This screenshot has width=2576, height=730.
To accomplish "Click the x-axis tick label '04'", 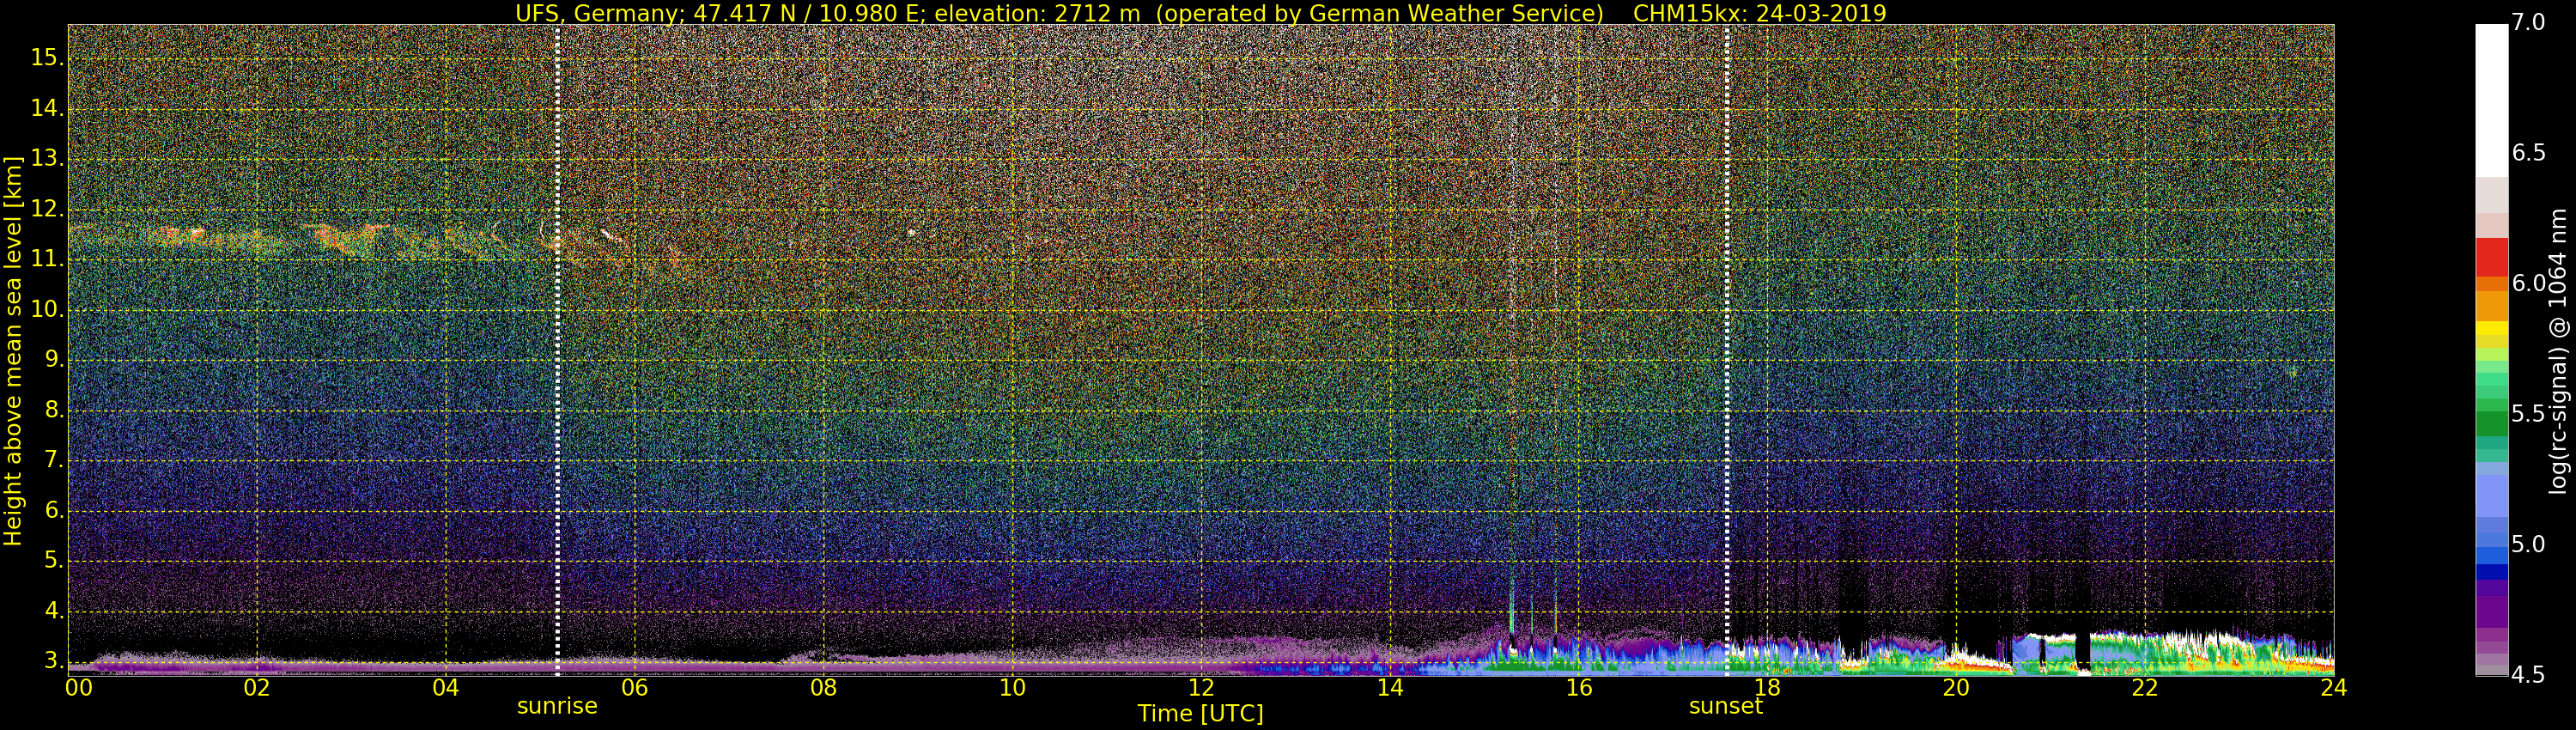I will pyautogui.click(x=446, y=688).
